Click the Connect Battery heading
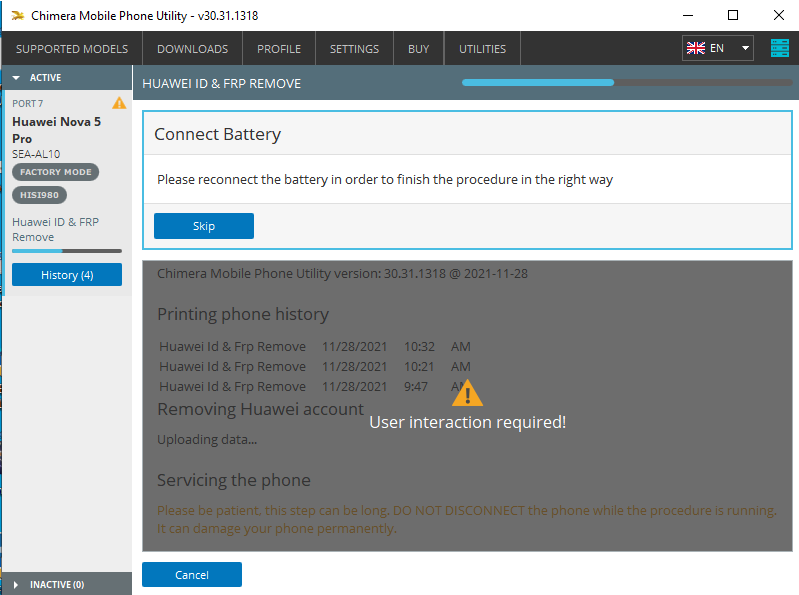799x595 pixels. (x=218, y=134)
